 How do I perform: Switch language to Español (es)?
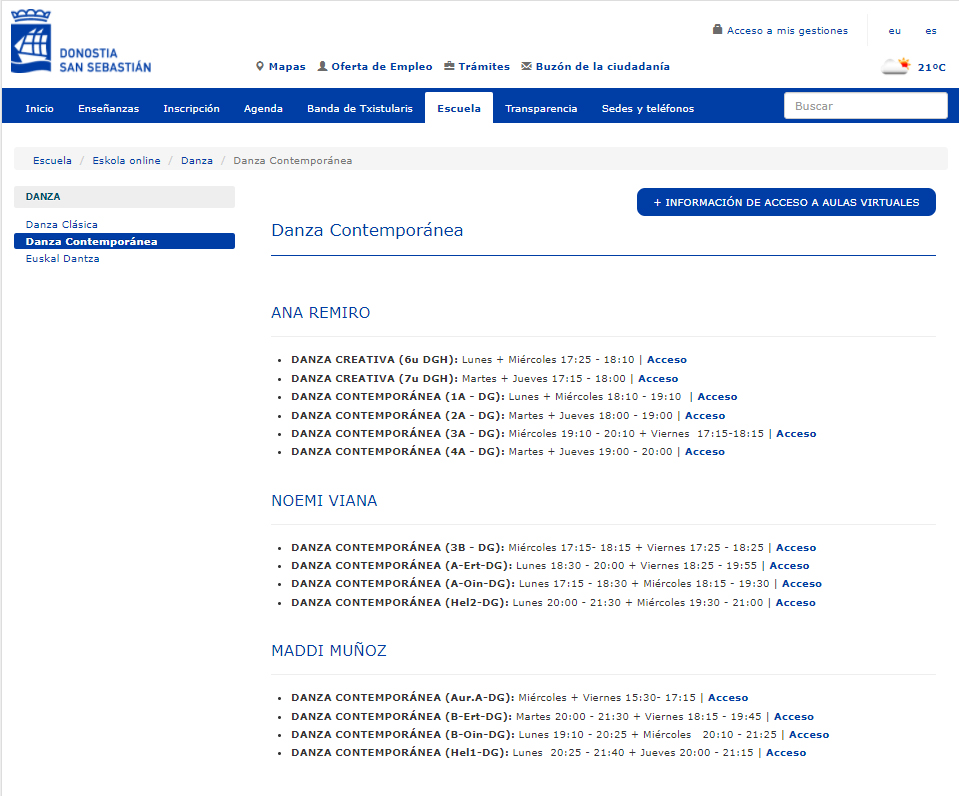coord(931,31)
